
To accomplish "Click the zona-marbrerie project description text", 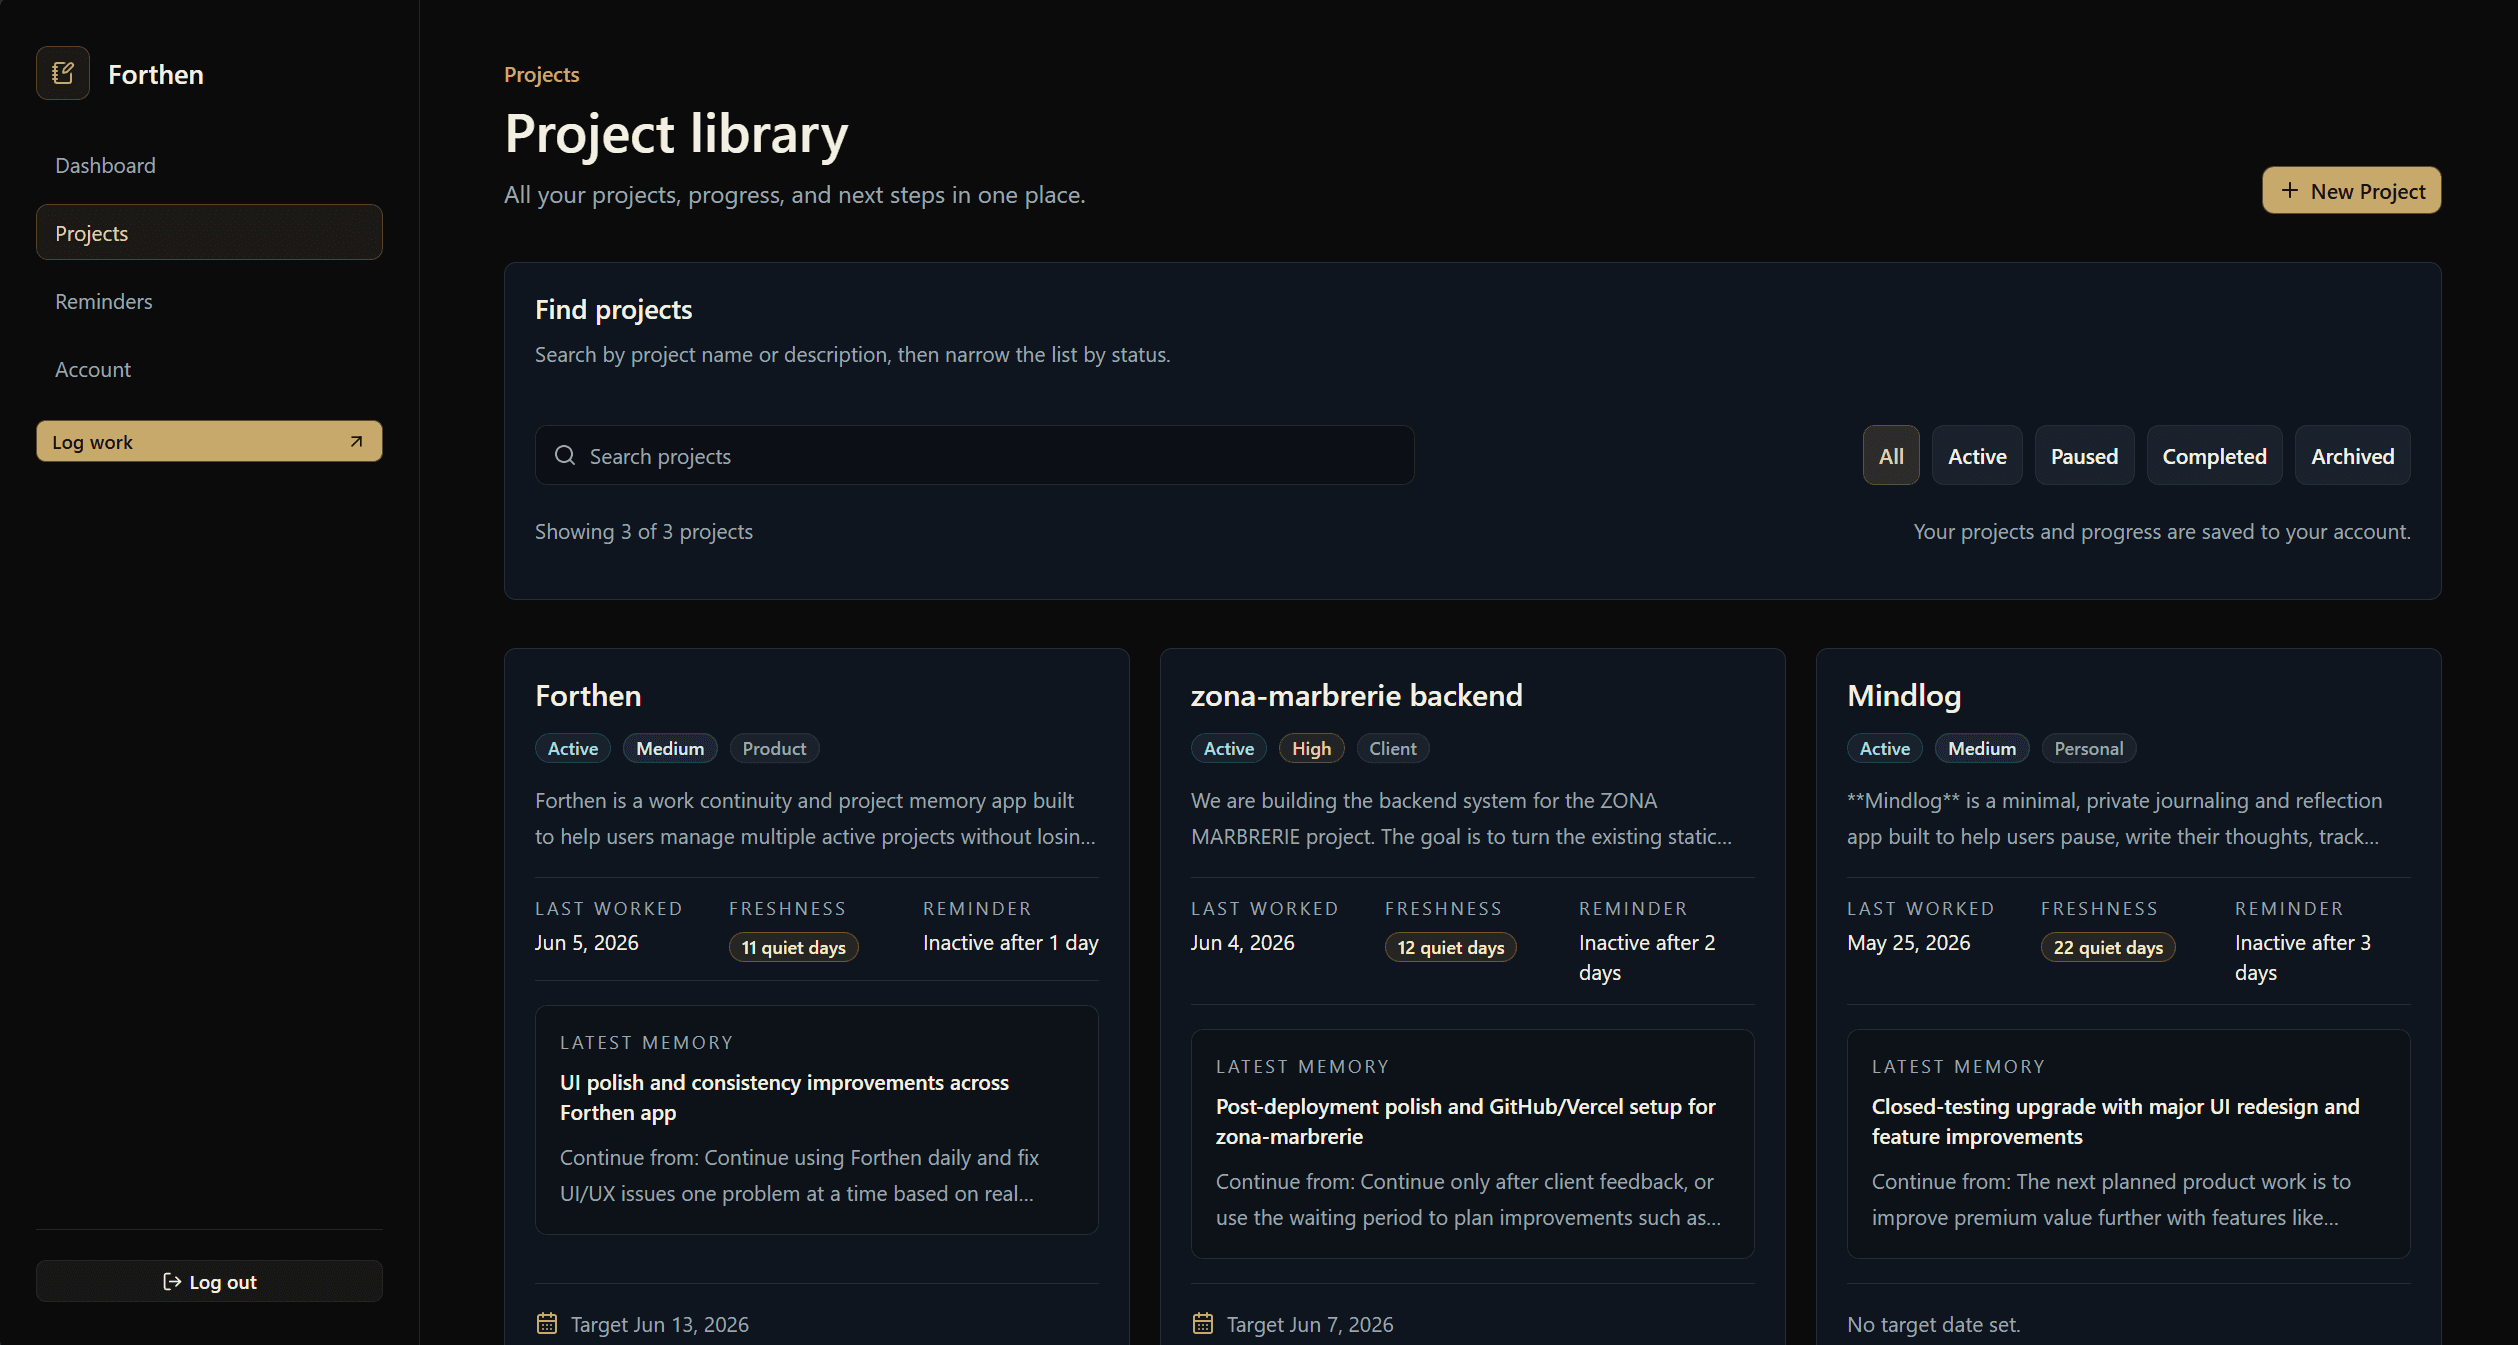I will (1461, 818).
